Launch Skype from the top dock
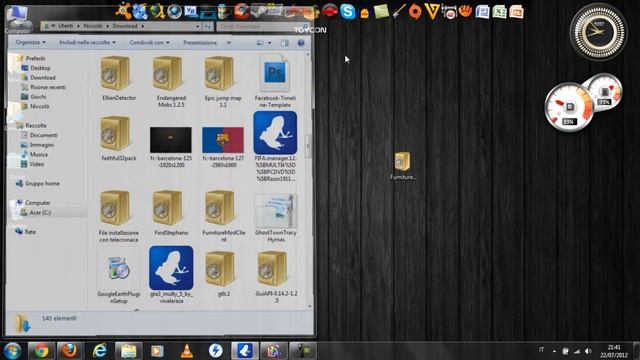640x360 pixels. click(x=348, y=11)
